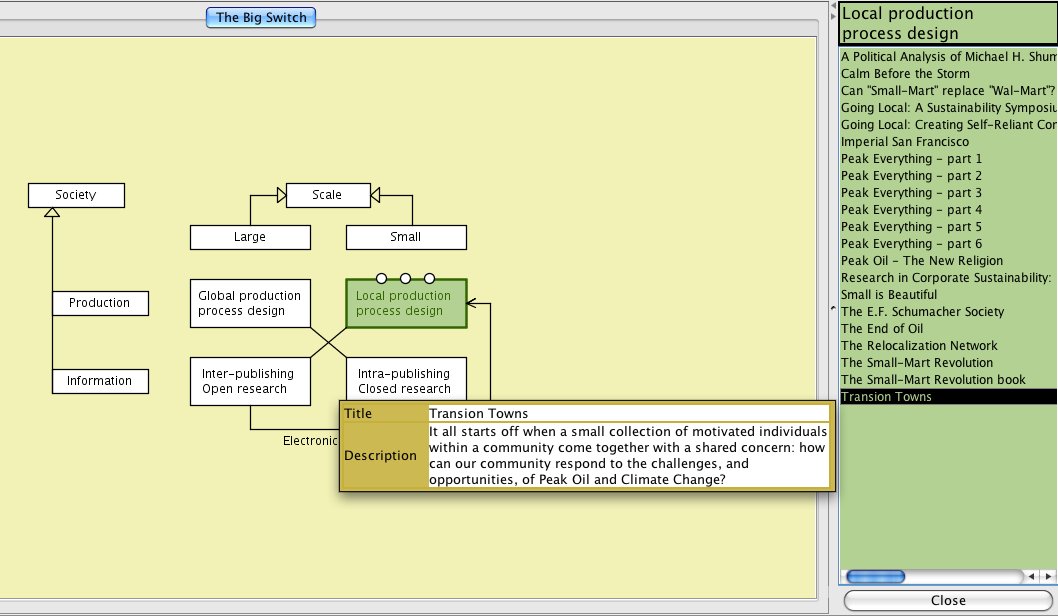Viewport: 1058px width, 616px height.
Task: Click the Global production process design box
Action: [x=250, y=303]
